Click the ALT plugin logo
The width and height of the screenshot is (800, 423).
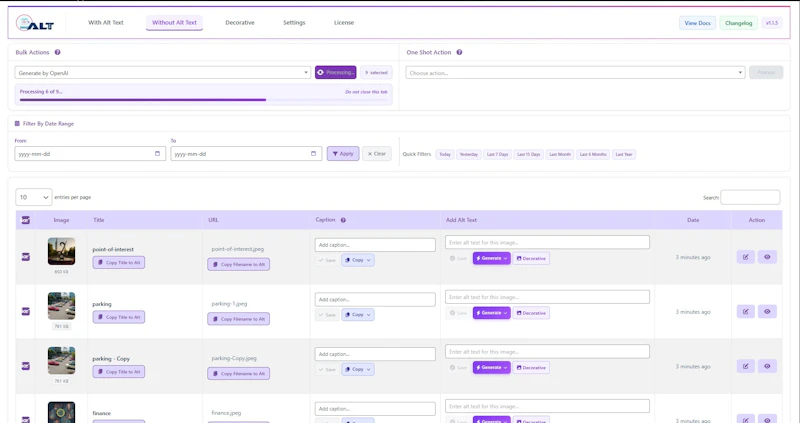tap(35, 23)
